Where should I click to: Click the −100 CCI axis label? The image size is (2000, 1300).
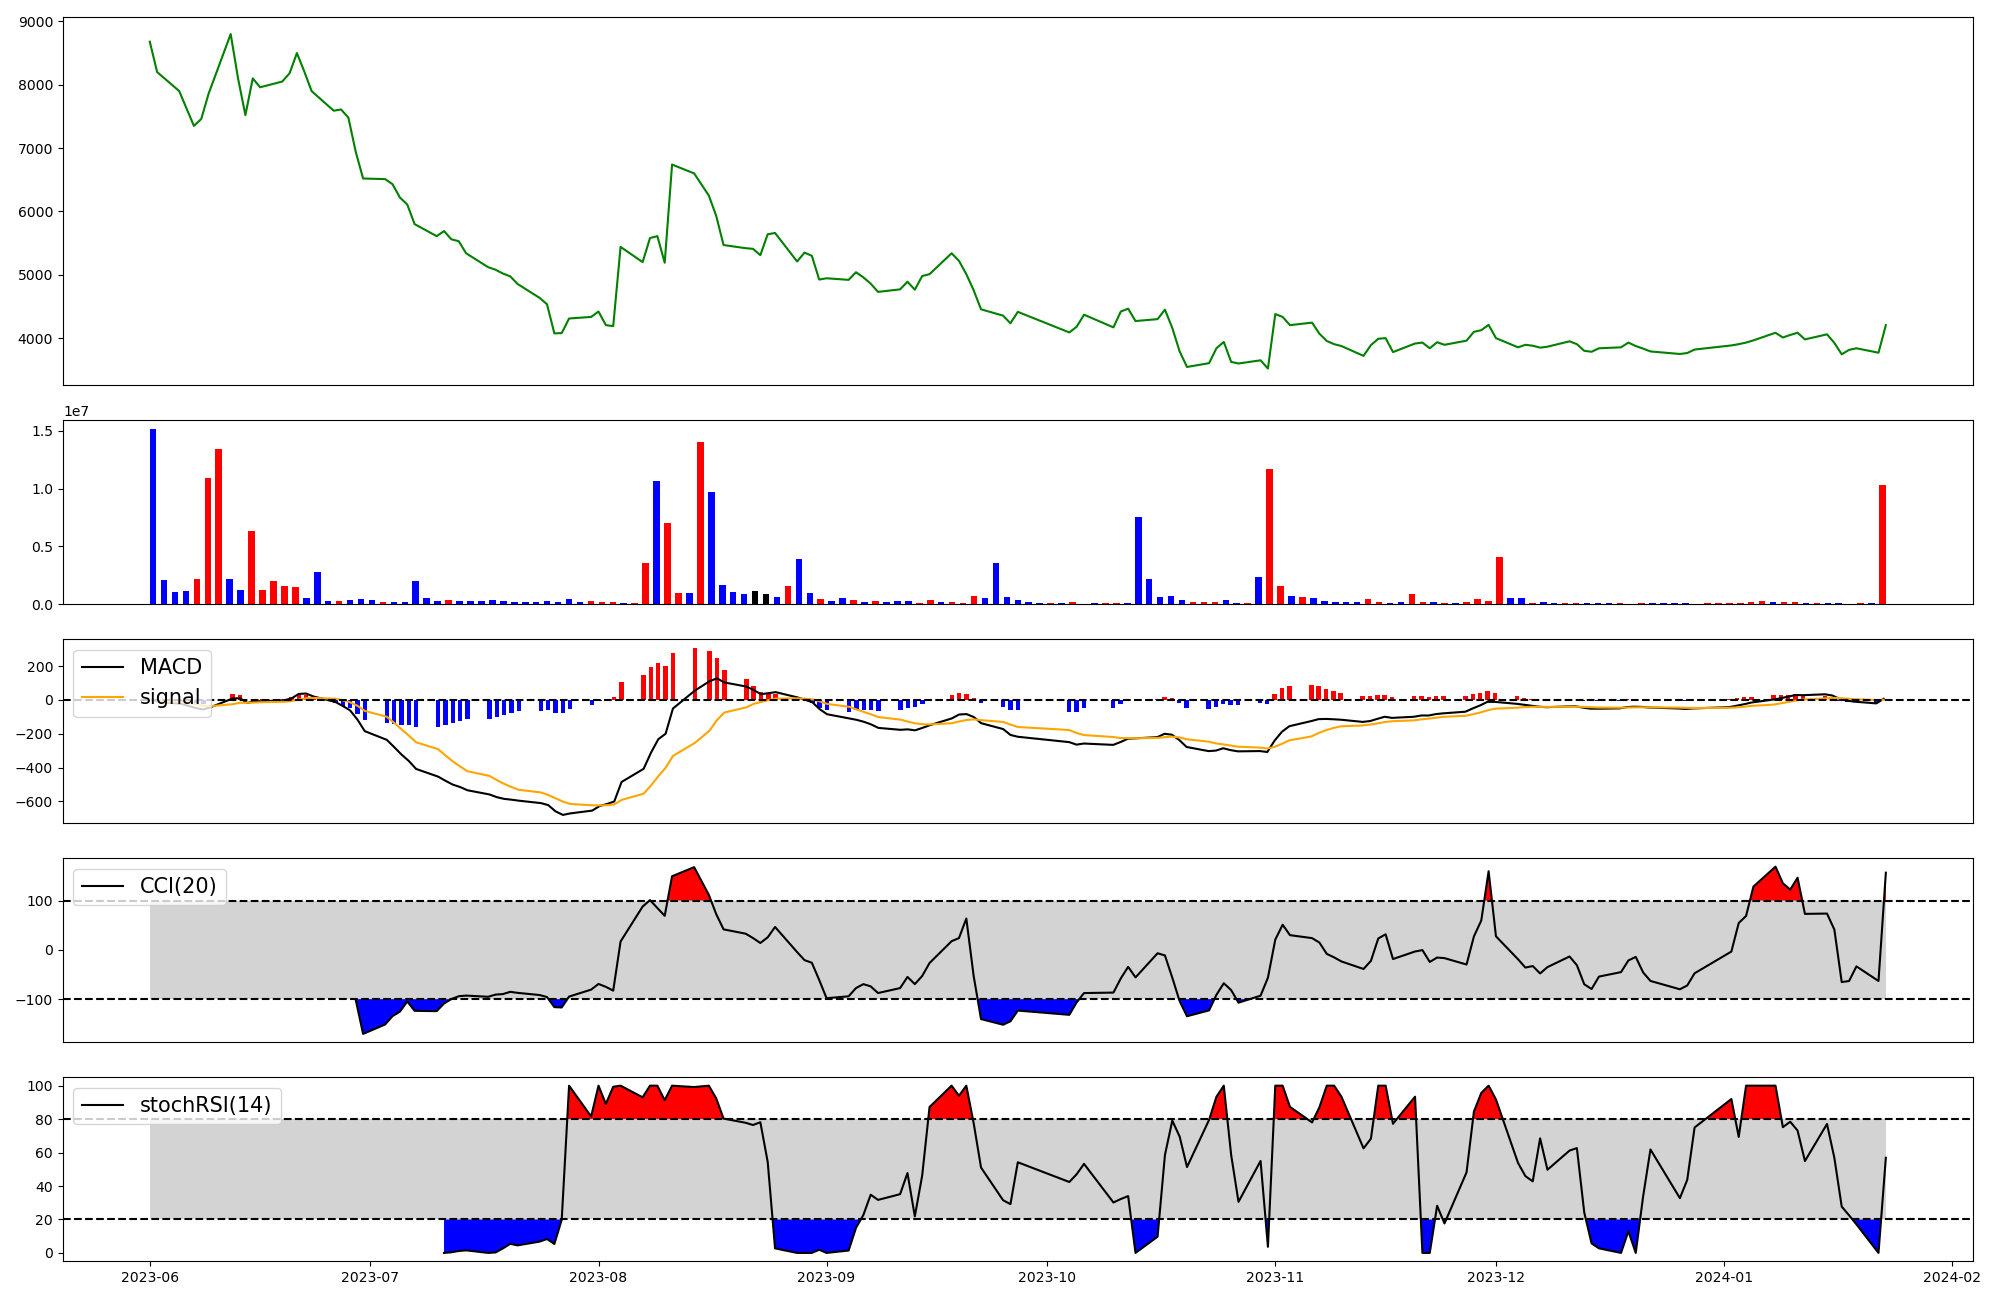[35, 999]
